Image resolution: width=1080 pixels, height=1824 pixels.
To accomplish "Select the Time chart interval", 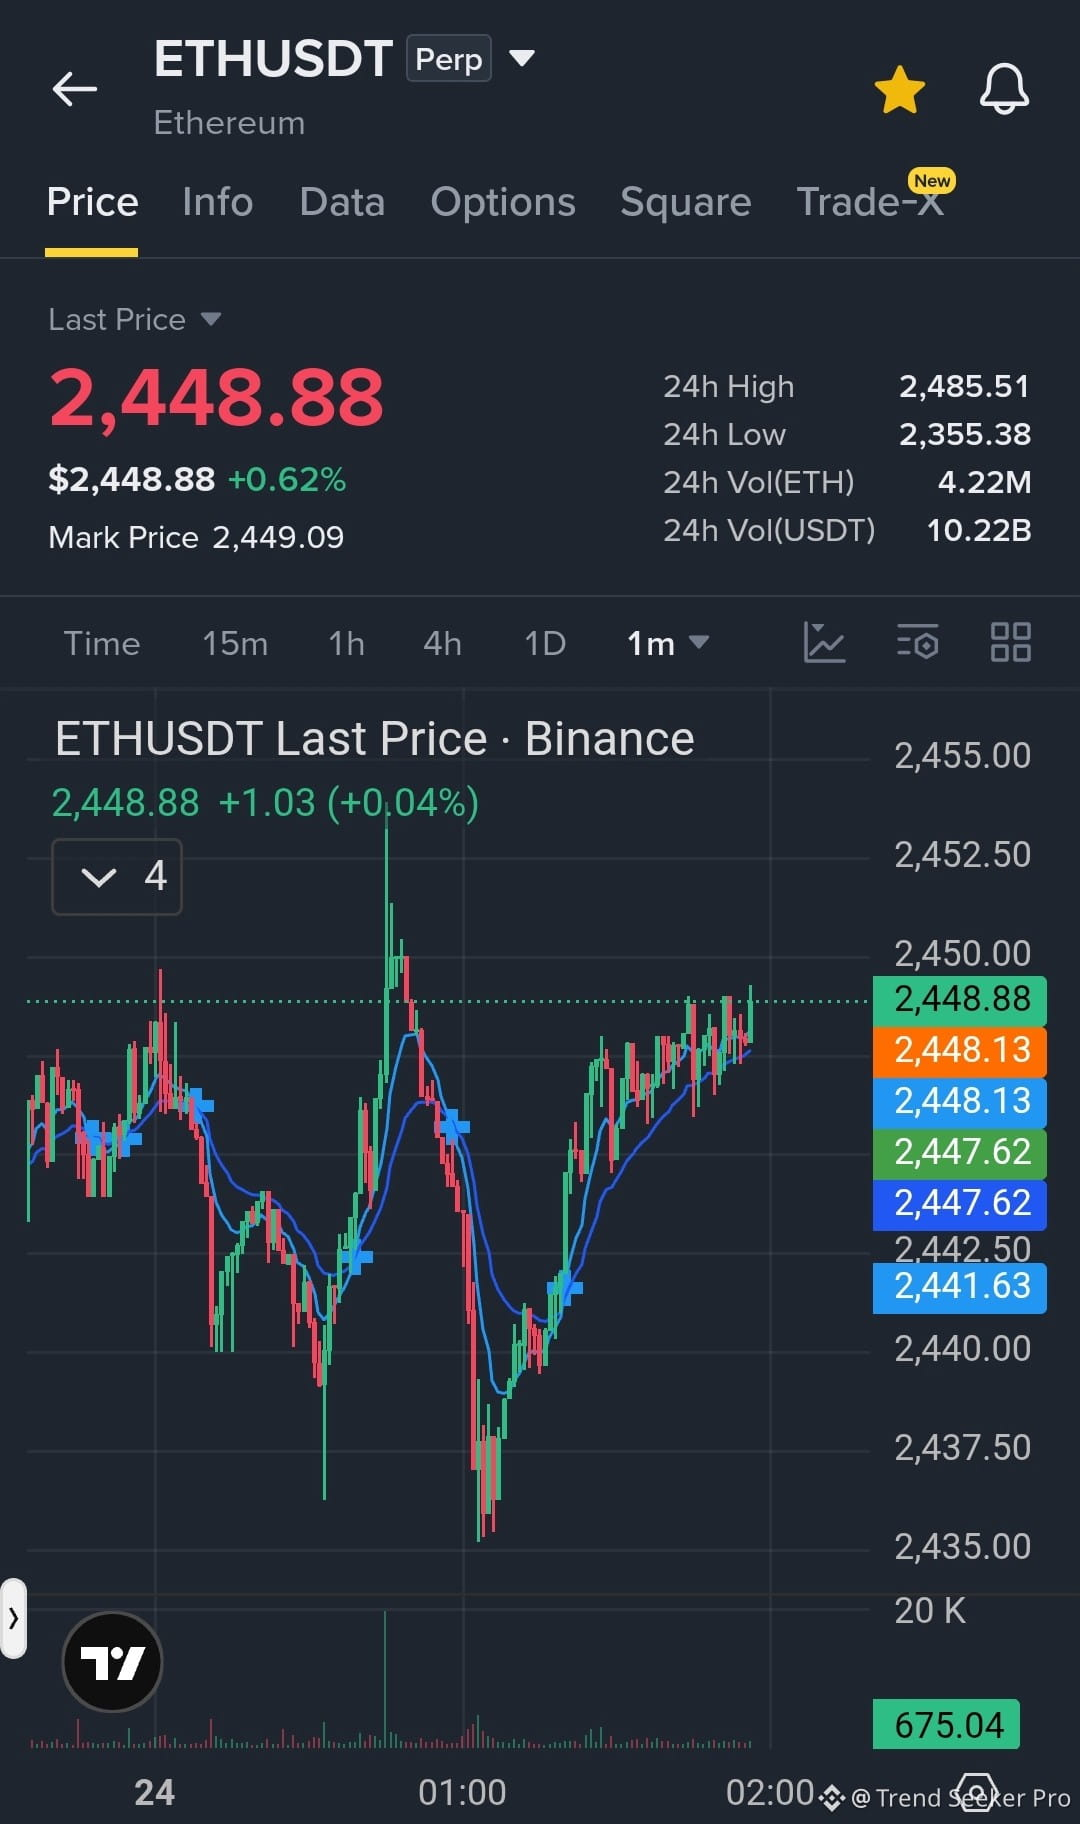I will point(102,643).
